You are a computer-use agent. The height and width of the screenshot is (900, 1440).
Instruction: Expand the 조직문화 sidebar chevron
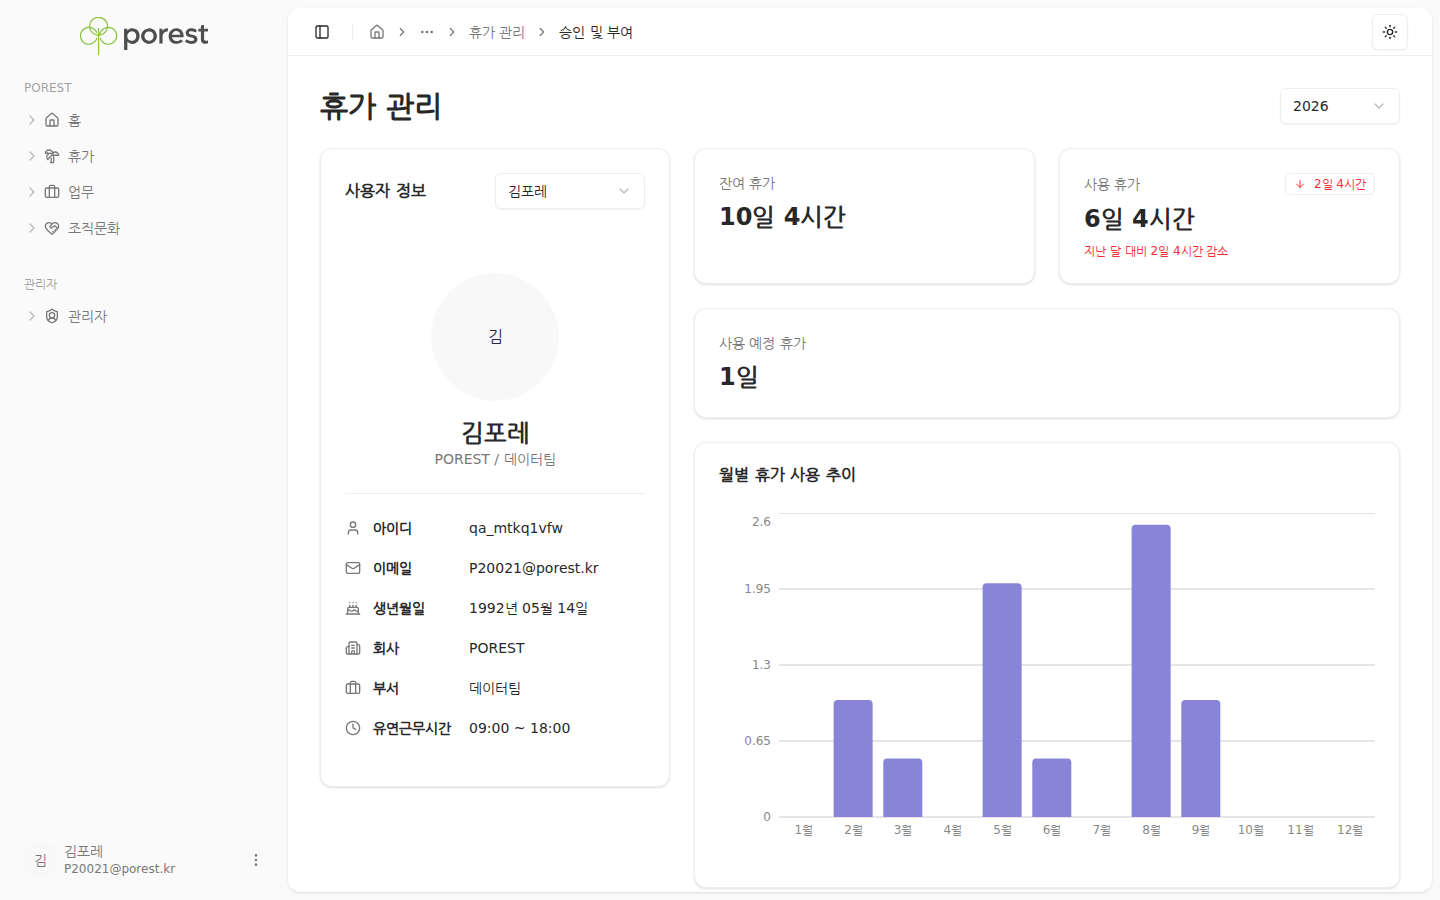(x=32, y=228)
